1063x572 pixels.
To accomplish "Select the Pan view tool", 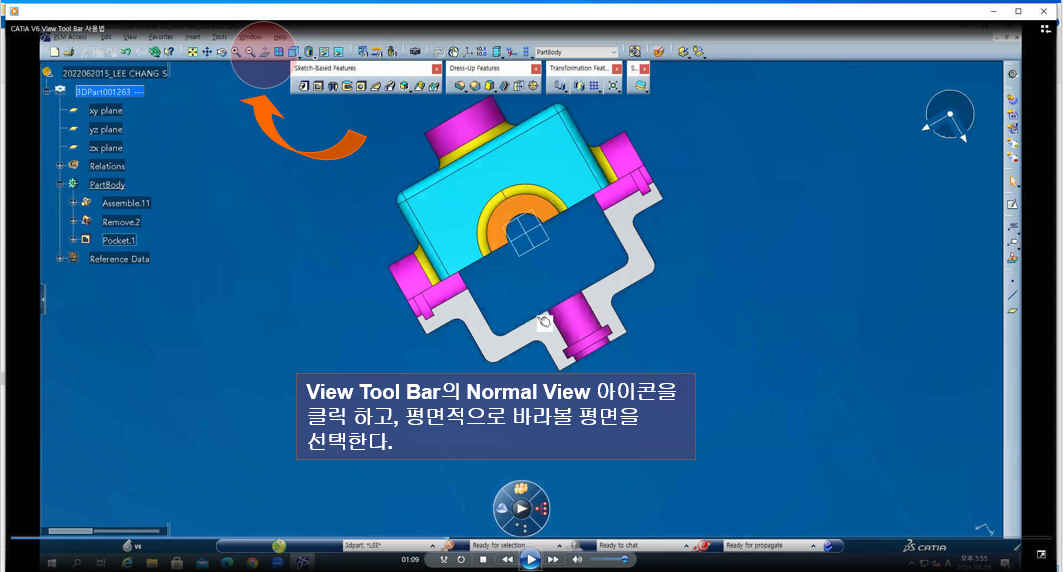I will [x=207, y=52].
